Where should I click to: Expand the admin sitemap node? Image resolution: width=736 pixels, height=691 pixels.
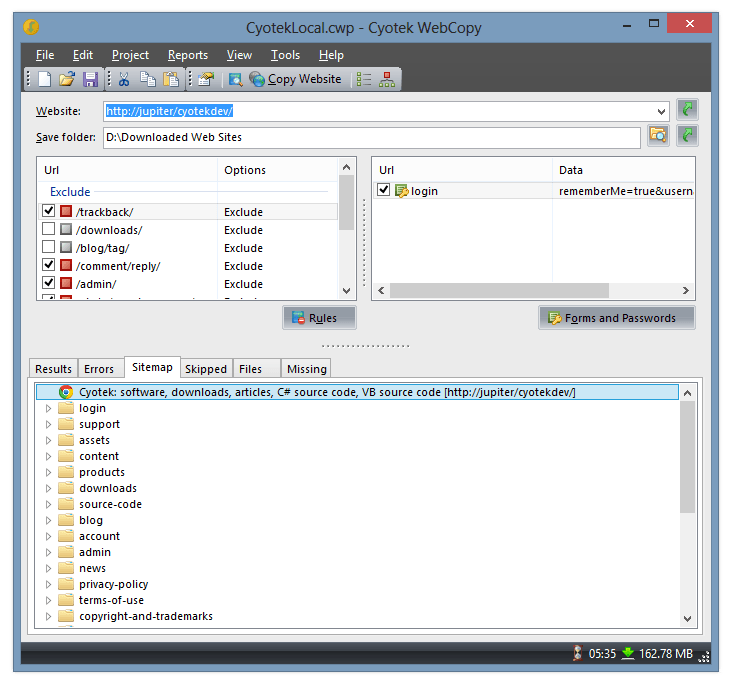click(48, 552)
